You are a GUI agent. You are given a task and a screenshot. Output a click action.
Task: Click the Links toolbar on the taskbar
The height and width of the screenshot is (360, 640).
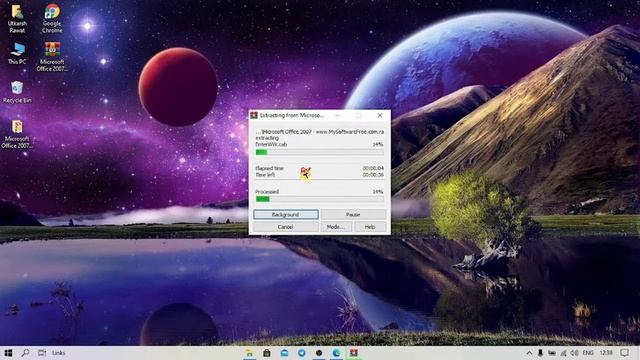click(58, 353)
